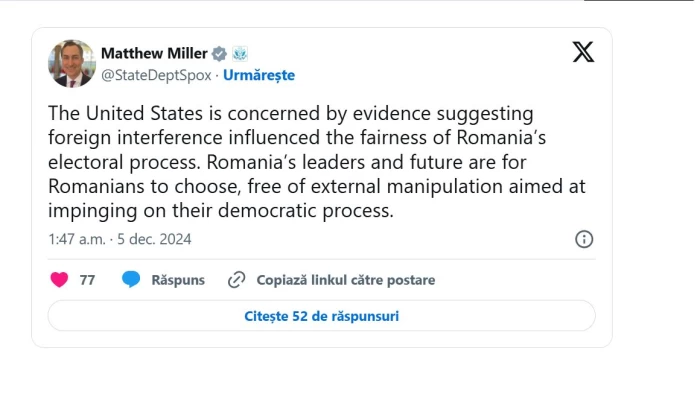Click the chain link copy icon
The height and width of the screenshot is (412, 700).
click(x=237, y=280)
